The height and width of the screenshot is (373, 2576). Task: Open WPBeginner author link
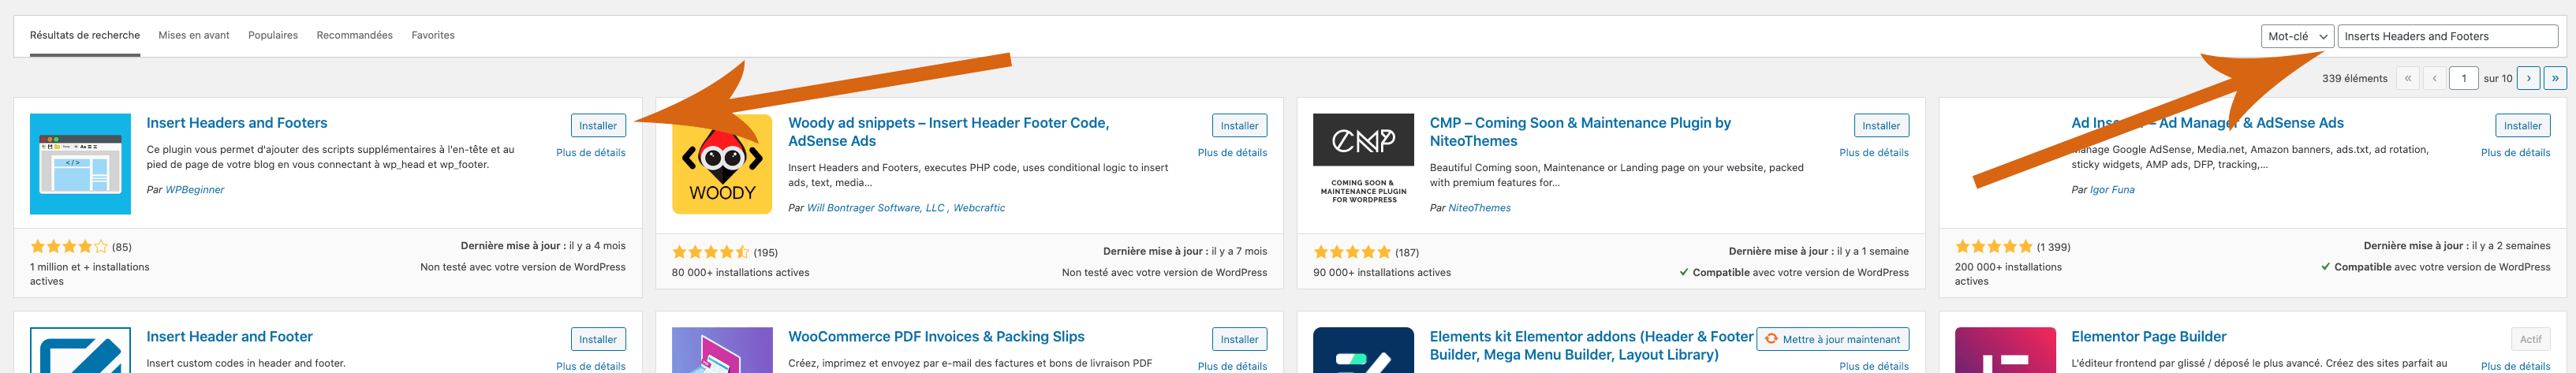tap(195, 190)
